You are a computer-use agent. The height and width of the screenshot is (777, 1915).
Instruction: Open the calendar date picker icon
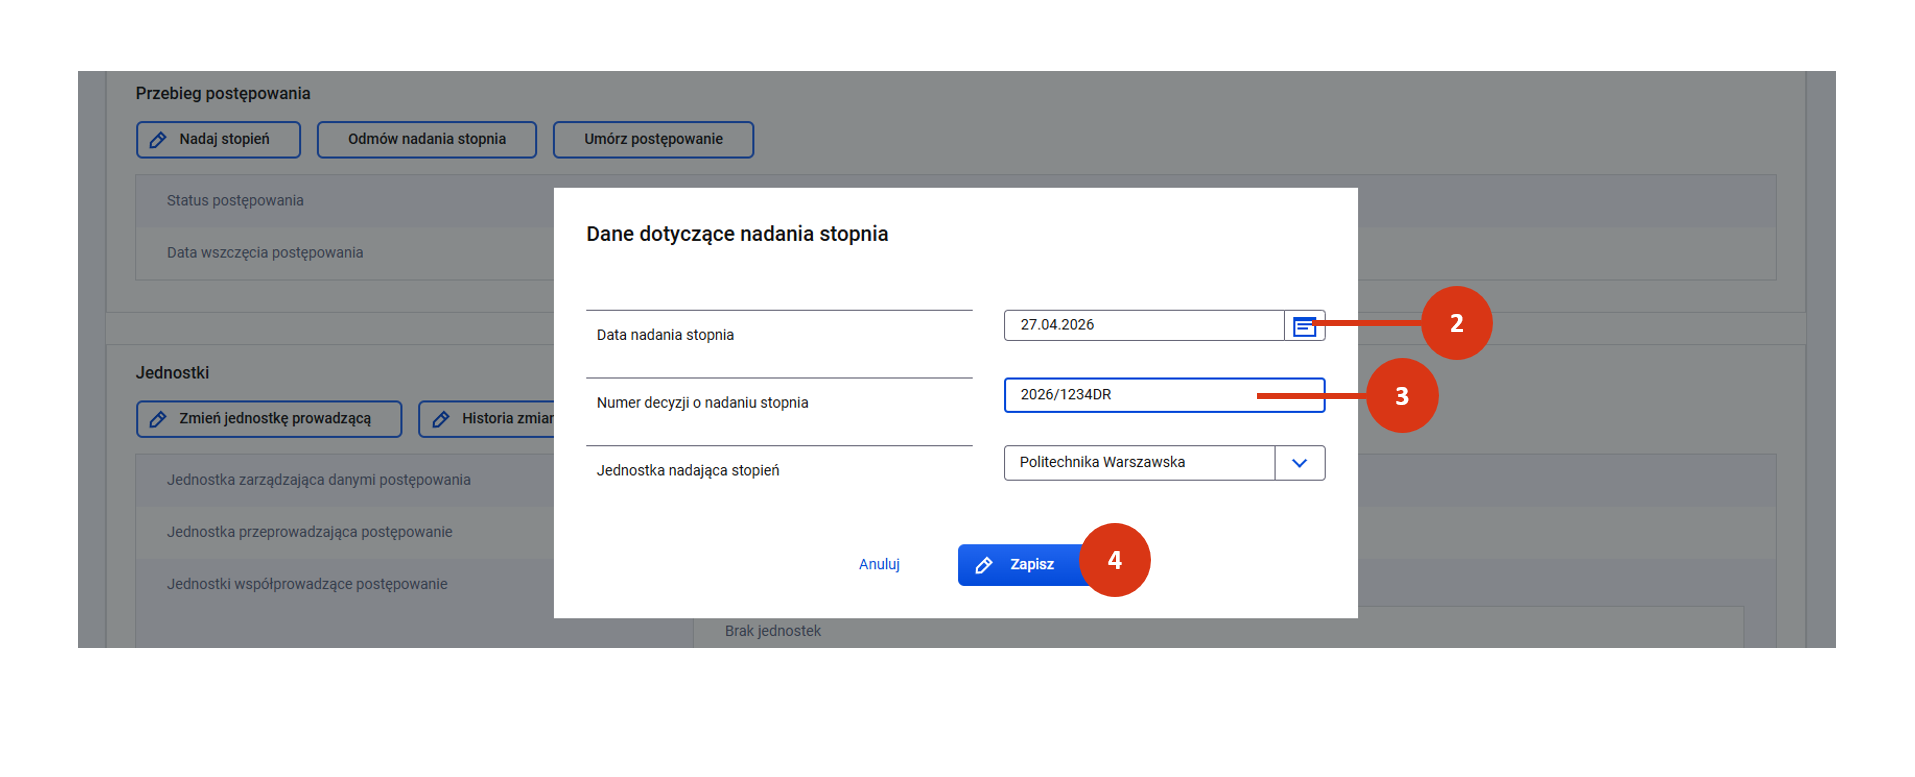[x=1303, y=326]
